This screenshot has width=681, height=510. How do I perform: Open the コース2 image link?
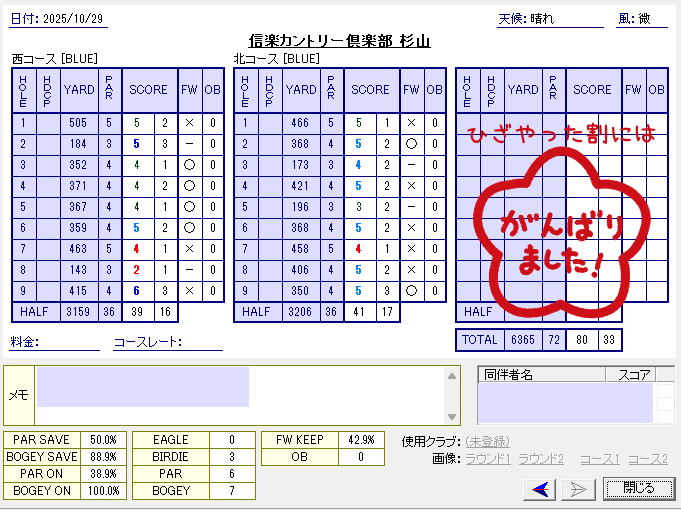click(647, 459)
